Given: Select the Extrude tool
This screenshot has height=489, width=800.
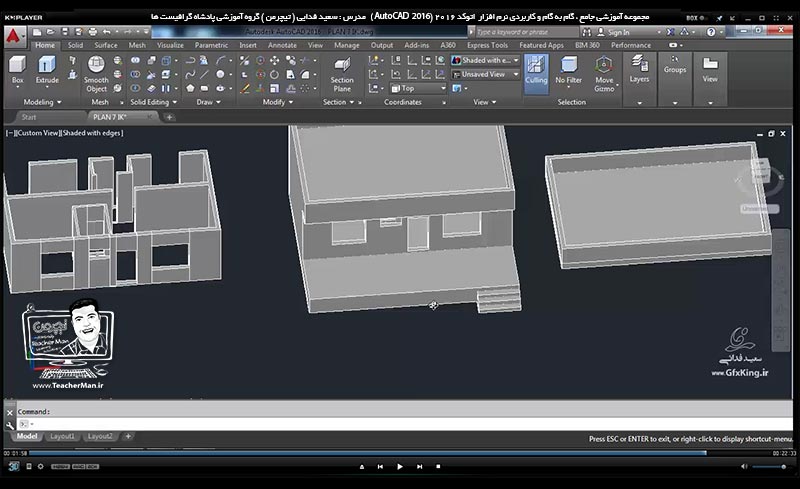Looking at the screenshot, I should [47, 69].
